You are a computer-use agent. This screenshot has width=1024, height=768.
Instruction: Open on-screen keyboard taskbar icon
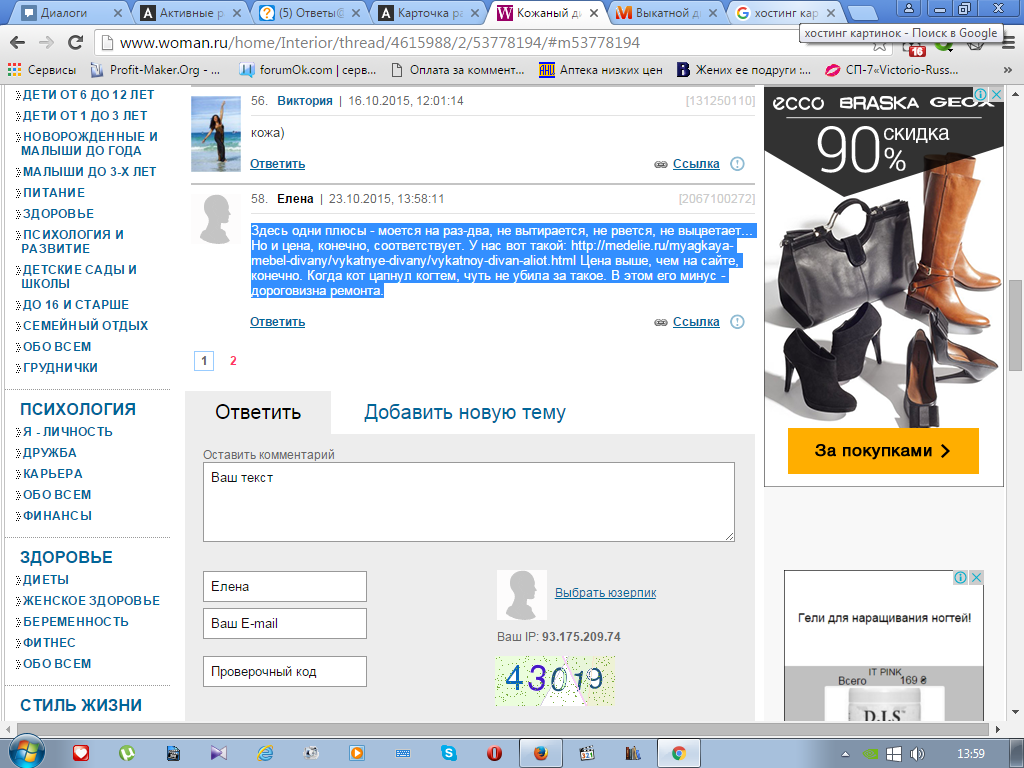403,754
